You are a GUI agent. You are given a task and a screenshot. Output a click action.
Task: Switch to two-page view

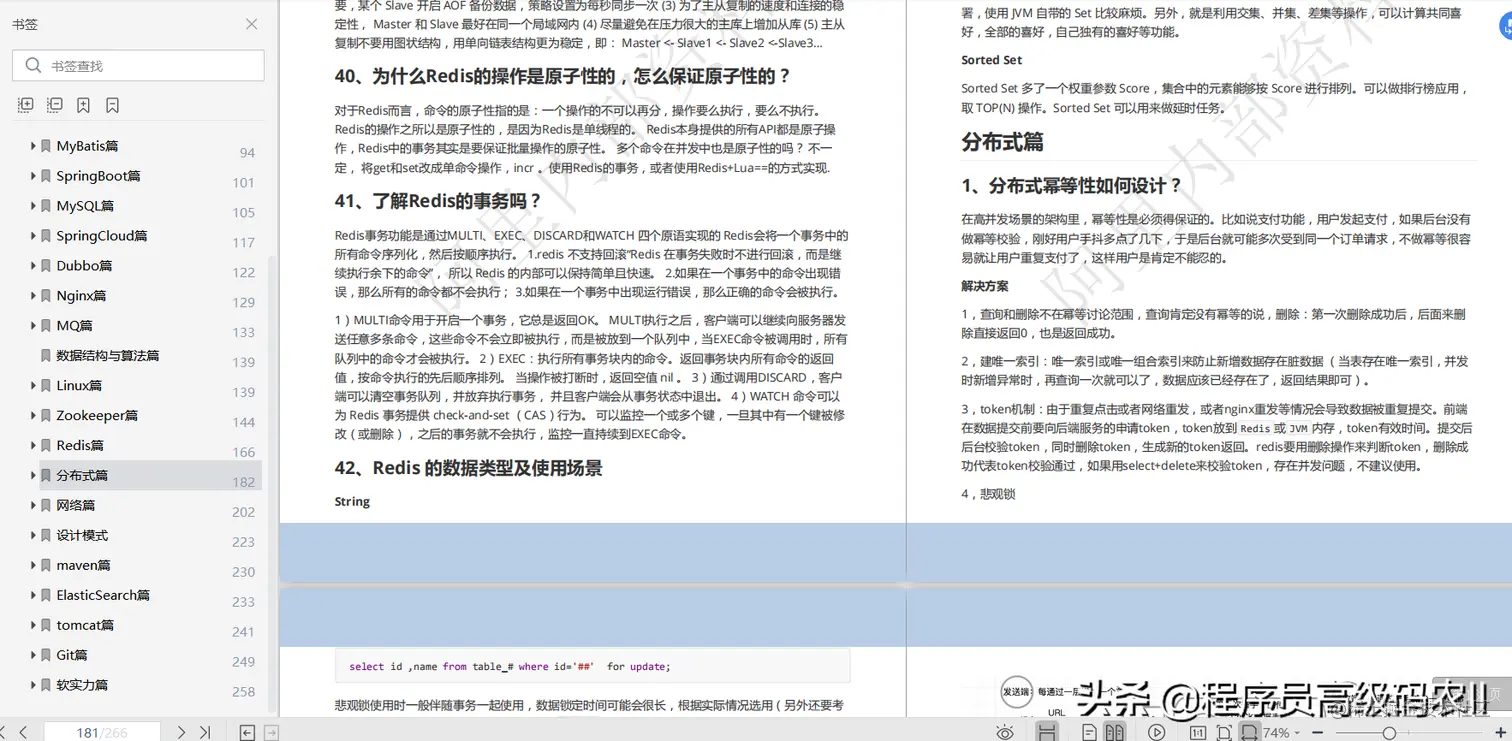coord(1114,733)
